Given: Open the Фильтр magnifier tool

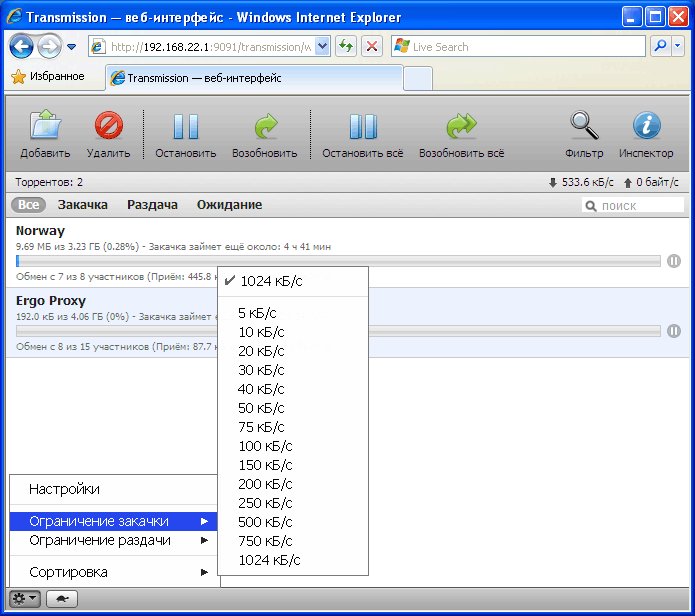Looking at the screenshot, I should coord(584,125).
